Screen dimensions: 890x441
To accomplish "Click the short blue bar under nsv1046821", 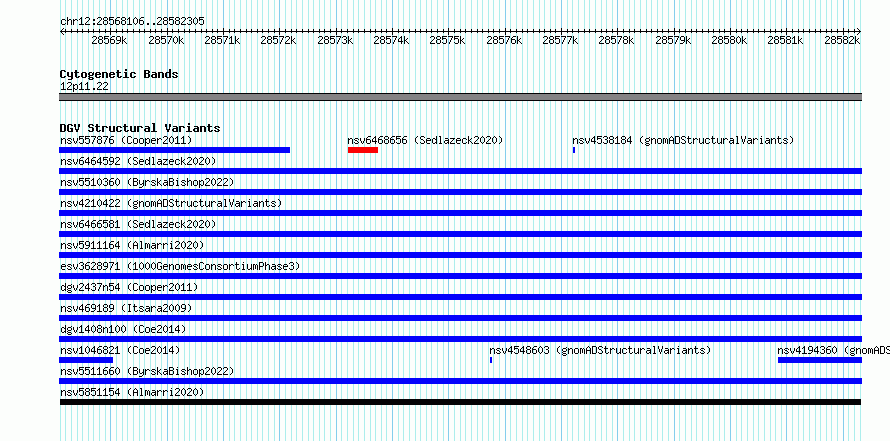I will click(x=86, y=360).
